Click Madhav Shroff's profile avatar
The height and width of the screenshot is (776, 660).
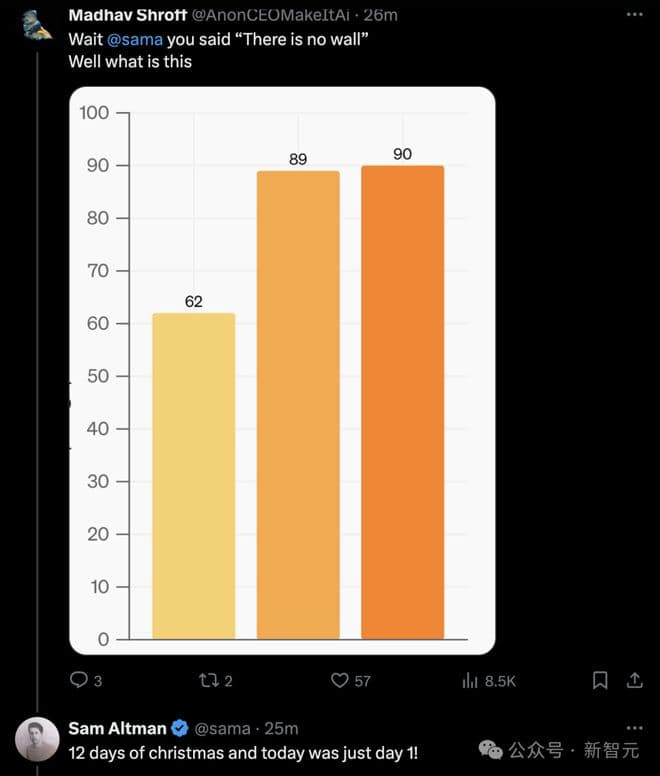(x=37, y=24)
